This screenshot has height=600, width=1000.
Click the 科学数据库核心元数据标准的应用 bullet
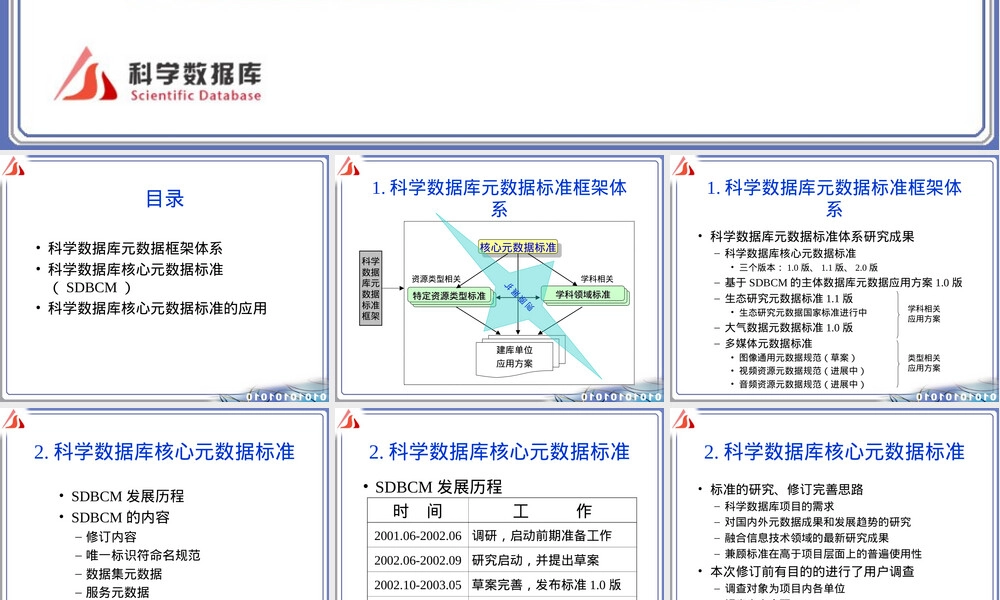coord(158,309)
